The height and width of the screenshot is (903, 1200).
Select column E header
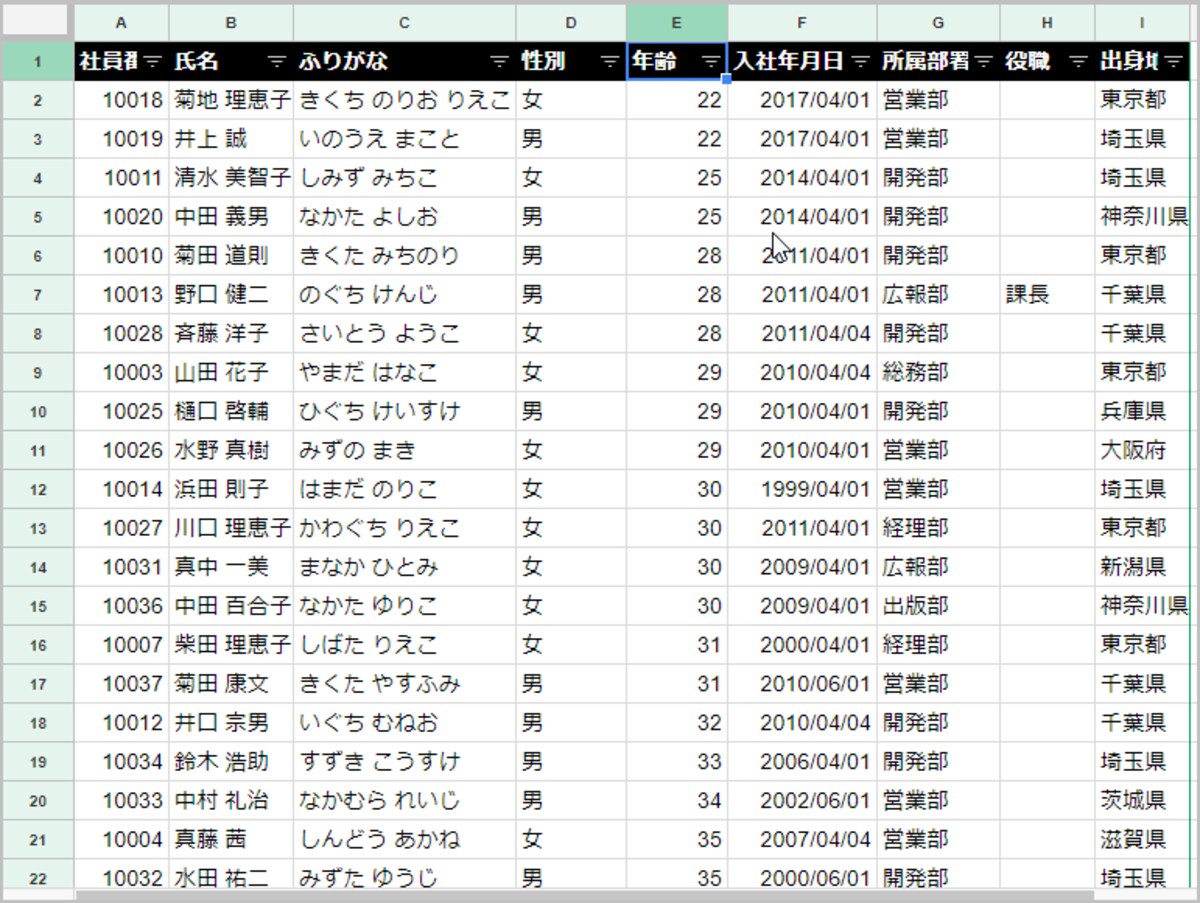click(x=677, y=22)
